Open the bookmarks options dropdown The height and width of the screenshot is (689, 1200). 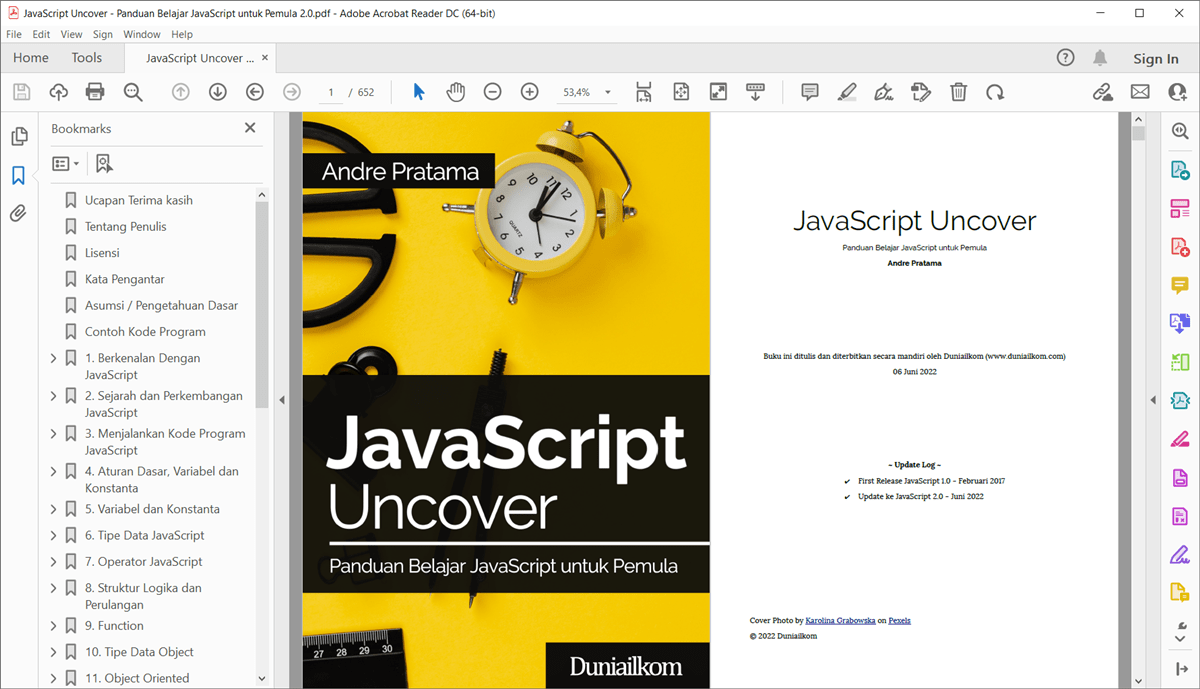pos(65,163)
